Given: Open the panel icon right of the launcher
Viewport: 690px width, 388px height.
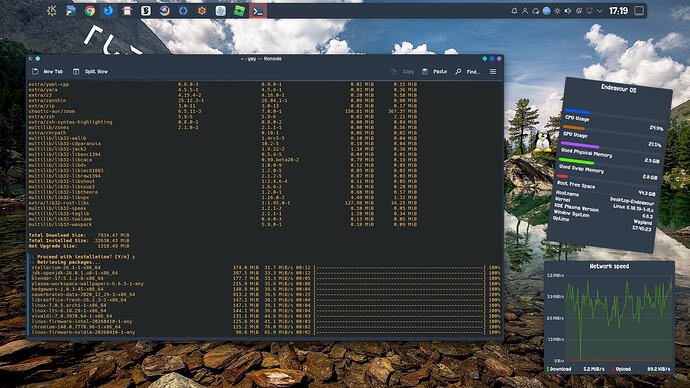Looking at the screenshot, I should point(71,11).
